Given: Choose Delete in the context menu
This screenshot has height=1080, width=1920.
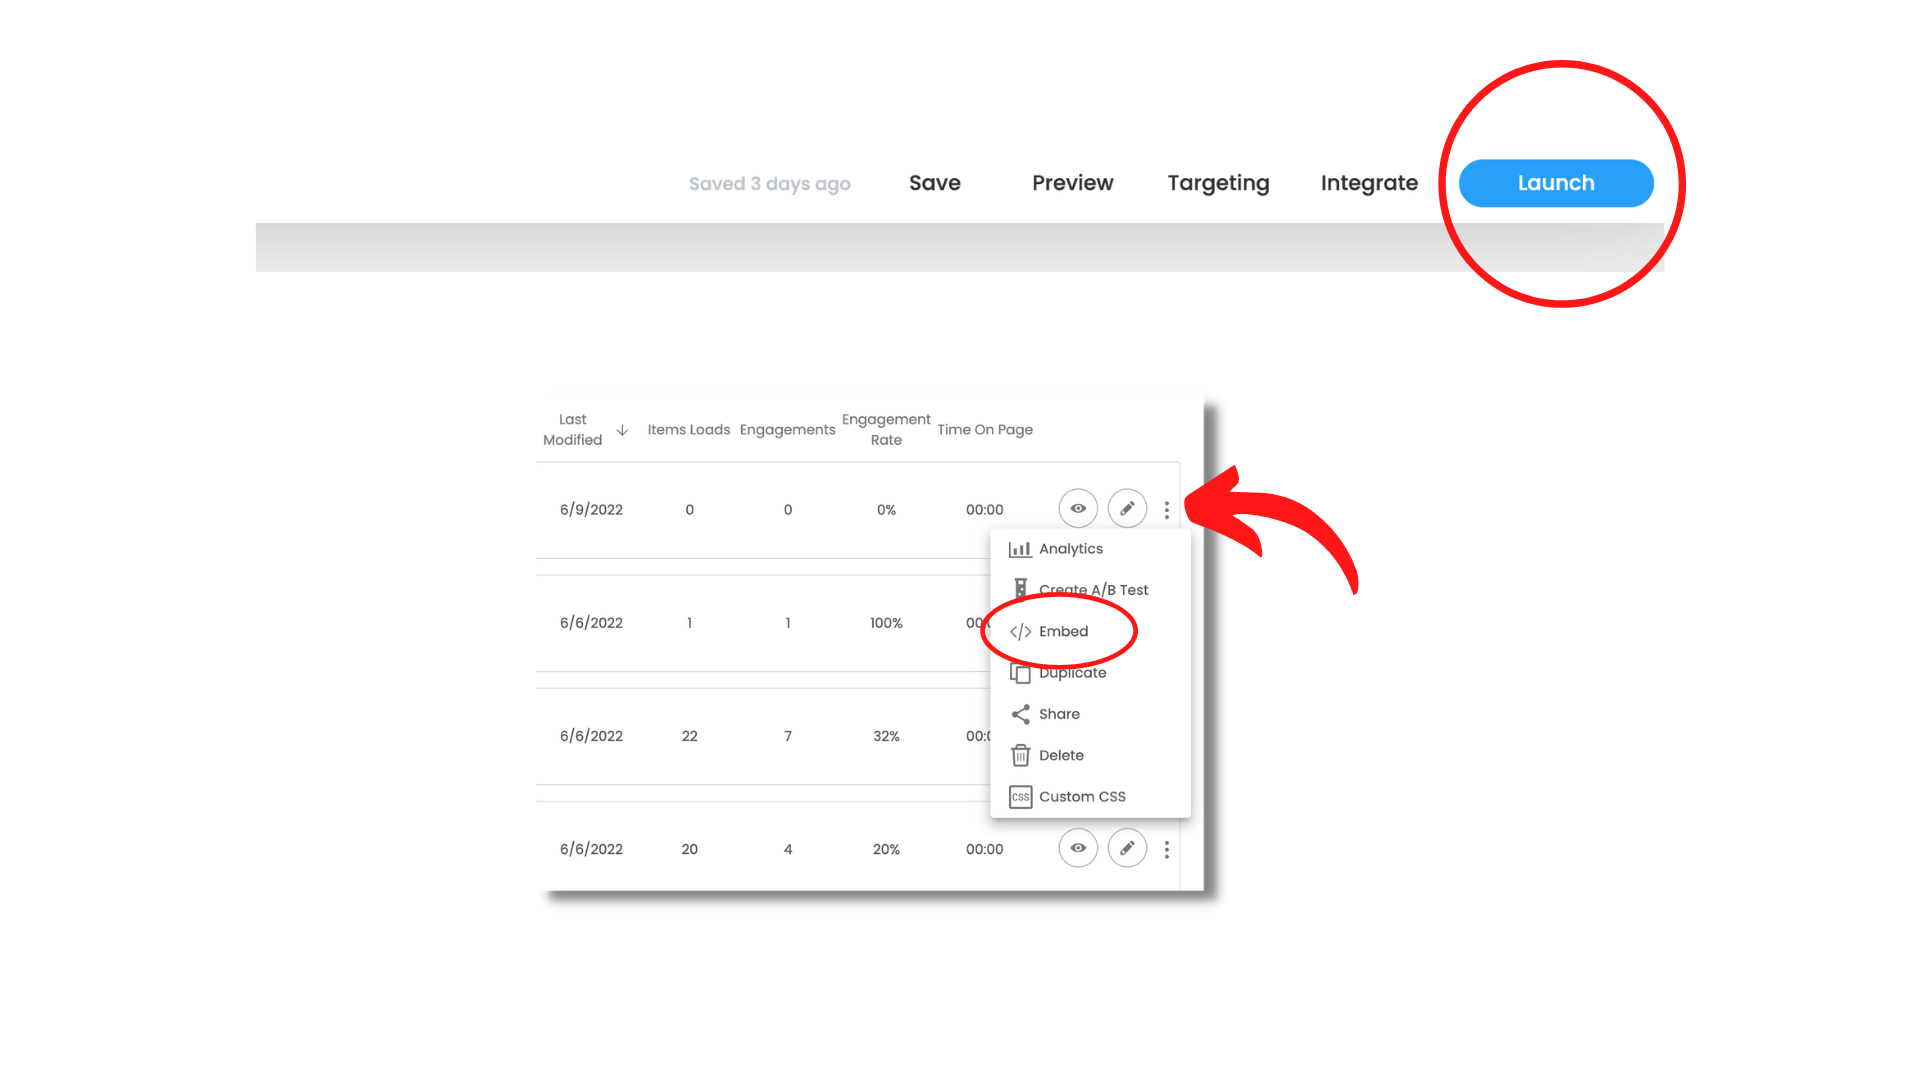Looking at the screenshot, I should tap(1090, 756).
